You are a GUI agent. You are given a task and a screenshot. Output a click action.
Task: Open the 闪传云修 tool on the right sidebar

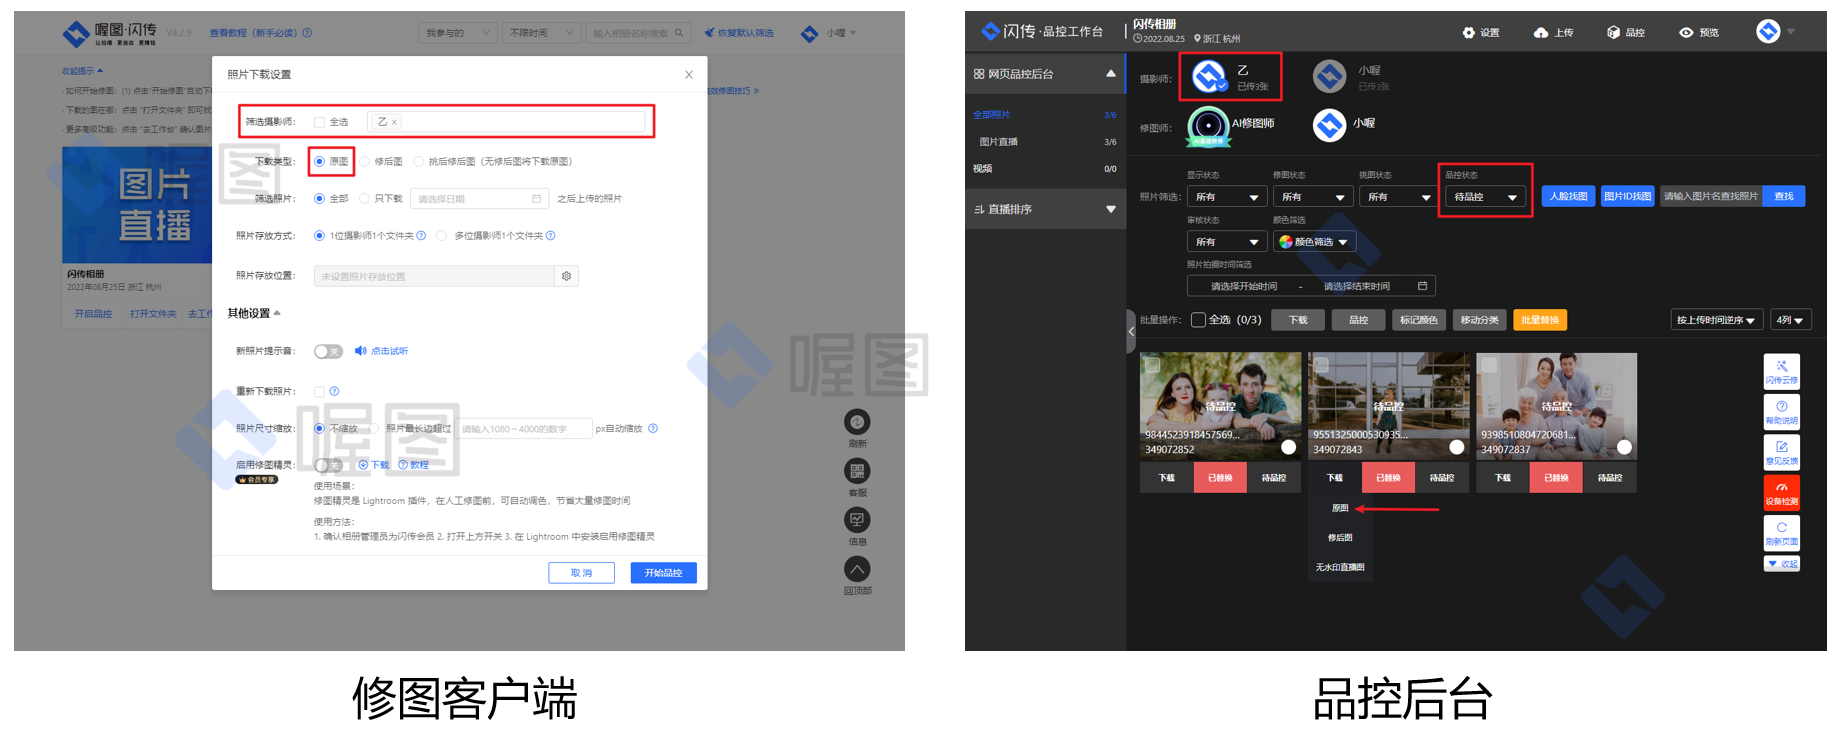click(1781, 371)
